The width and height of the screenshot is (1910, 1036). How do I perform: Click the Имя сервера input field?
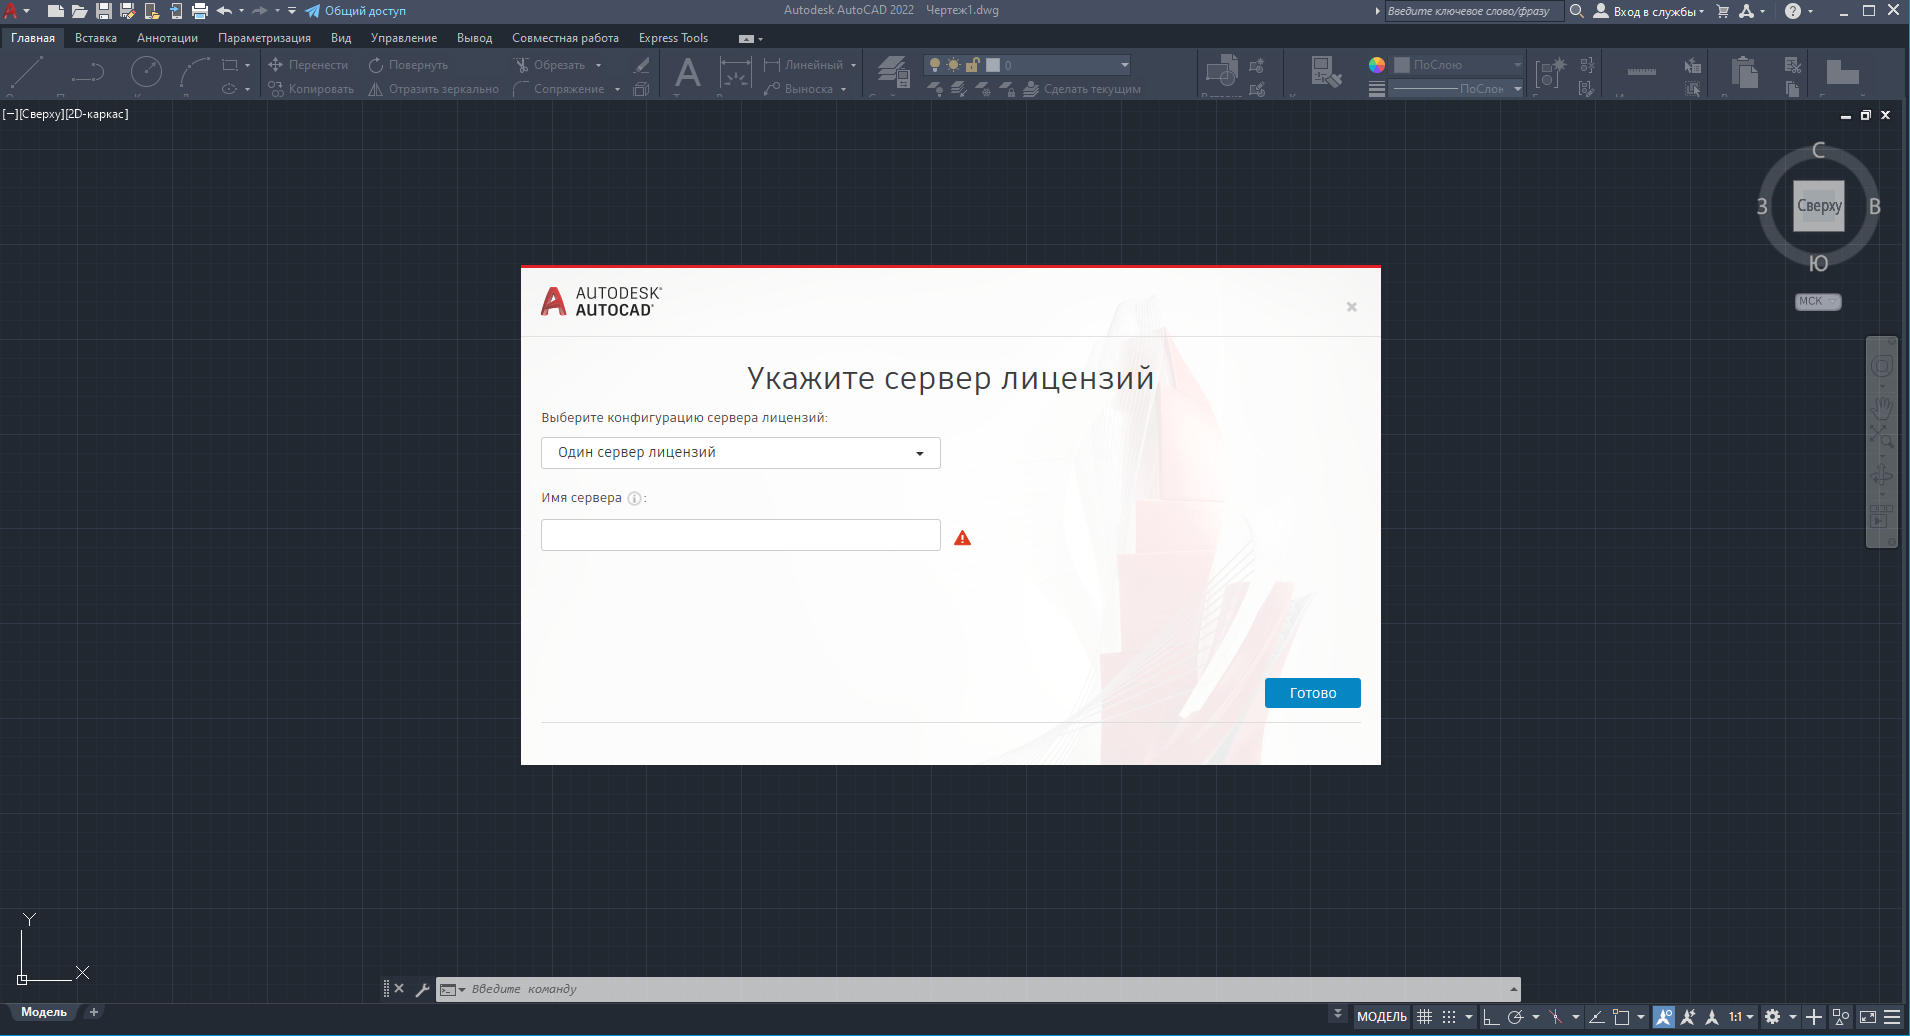[741, 535]
